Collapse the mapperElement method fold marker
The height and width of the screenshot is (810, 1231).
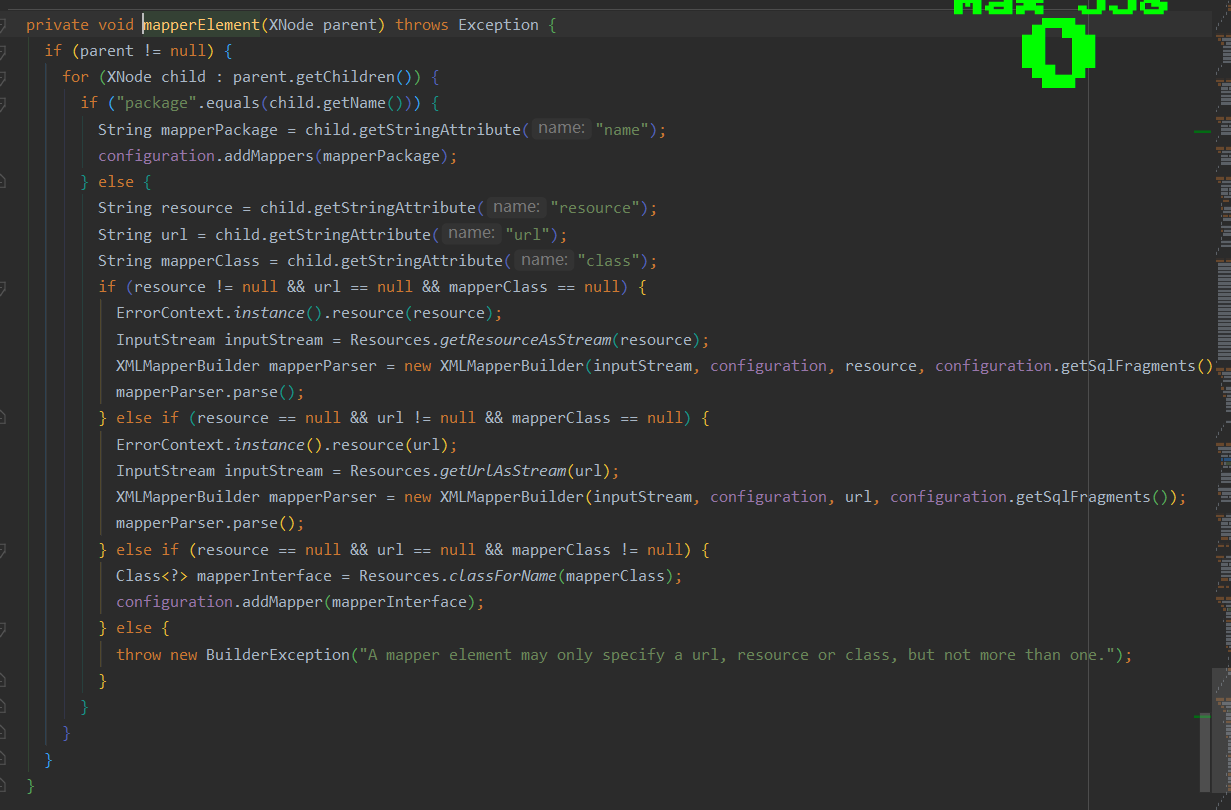(x=2, y=25)
